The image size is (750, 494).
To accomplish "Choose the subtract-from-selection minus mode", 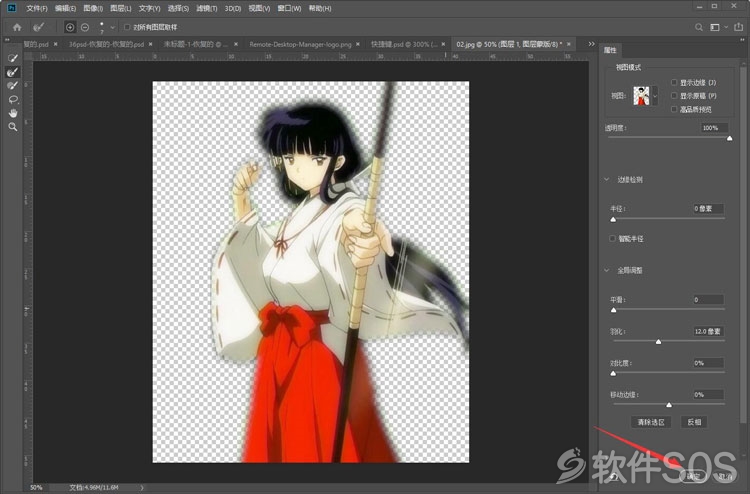I will click(x=85, y=27).
